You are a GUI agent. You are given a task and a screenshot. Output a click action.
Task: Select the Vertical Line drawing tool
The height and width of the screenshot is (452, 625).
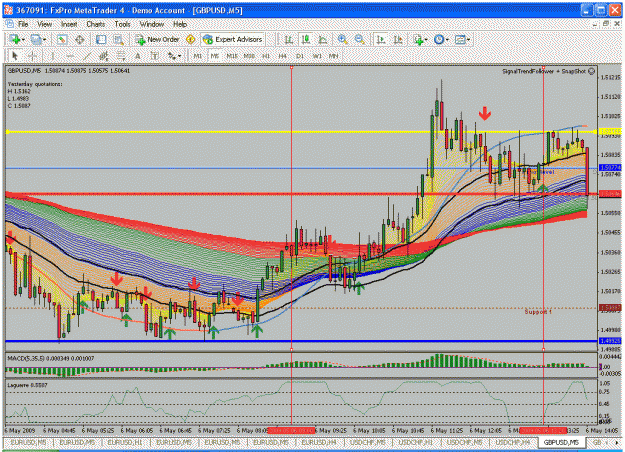click(52, 56)
